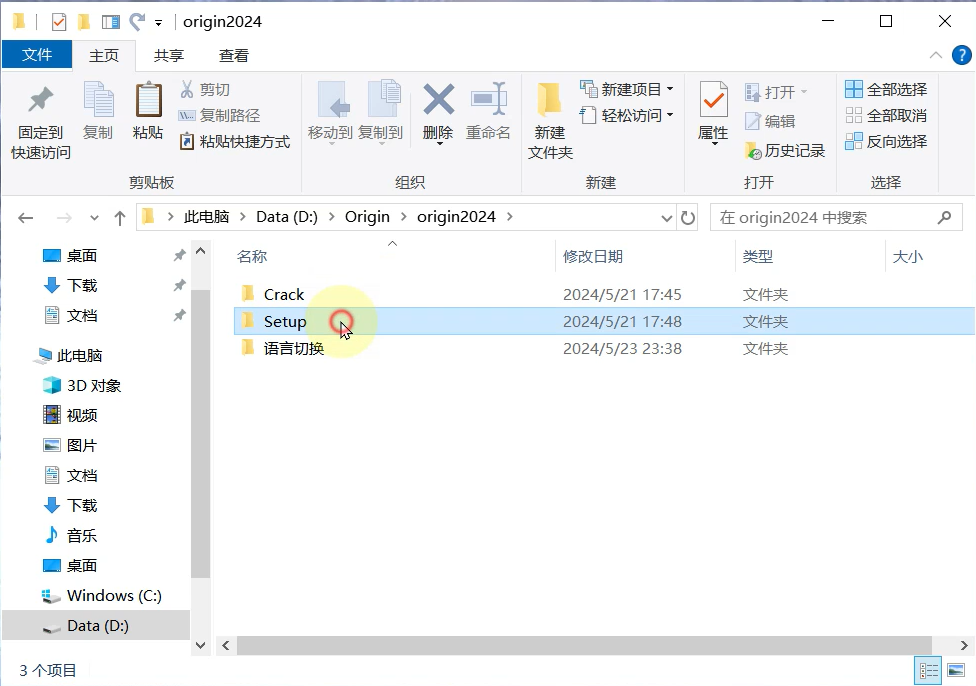Open Properties (属性) of selection

(x=713, y=113)
